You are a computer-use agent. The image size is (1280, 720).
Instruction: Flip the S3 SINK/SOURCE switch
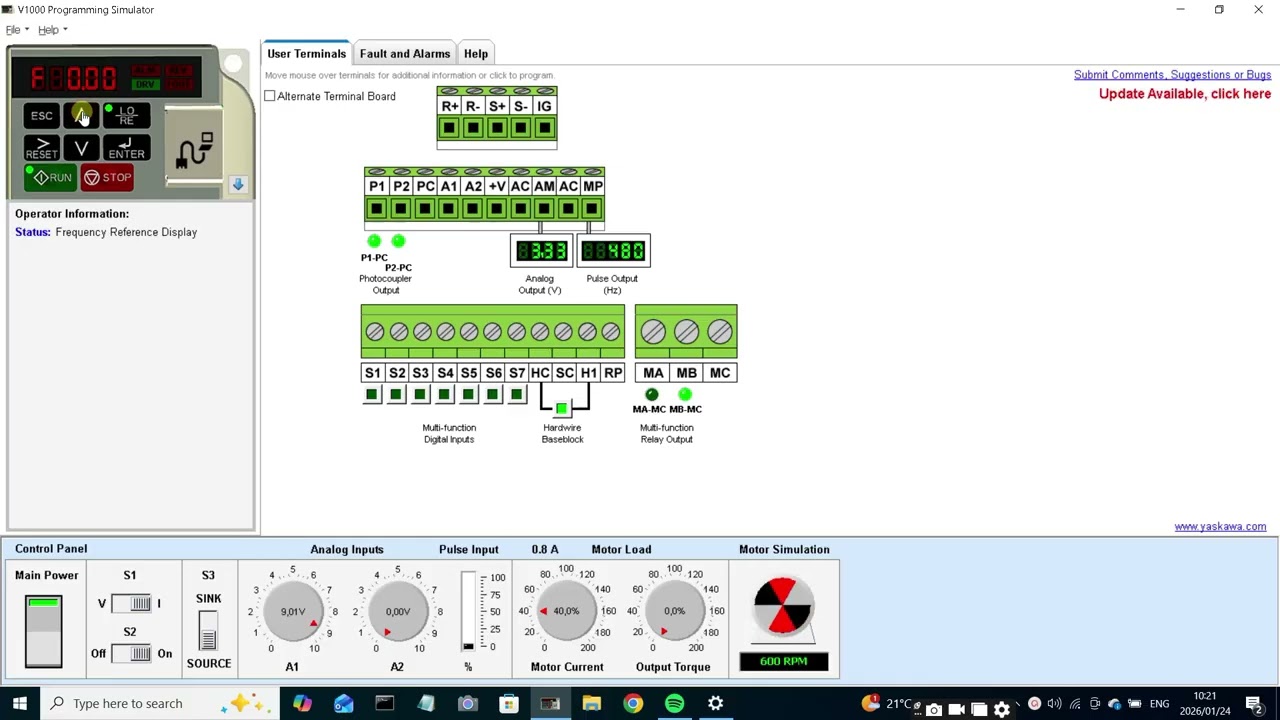[208, 630]
